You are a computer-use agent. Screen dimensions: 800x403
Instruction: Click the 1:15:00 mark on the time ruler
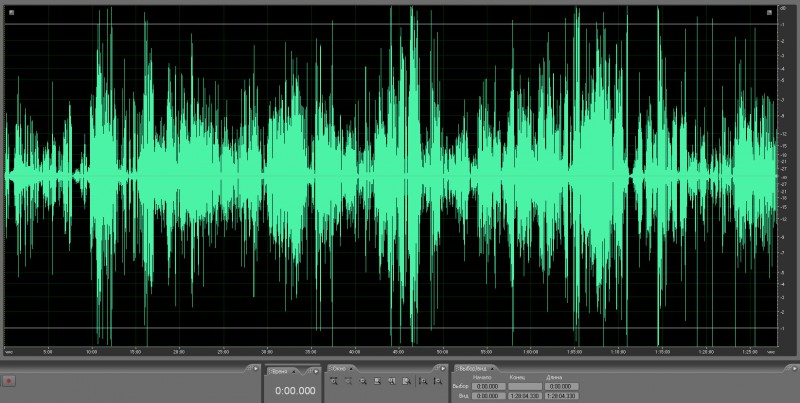pyautogui.click(x=662, y=352)
